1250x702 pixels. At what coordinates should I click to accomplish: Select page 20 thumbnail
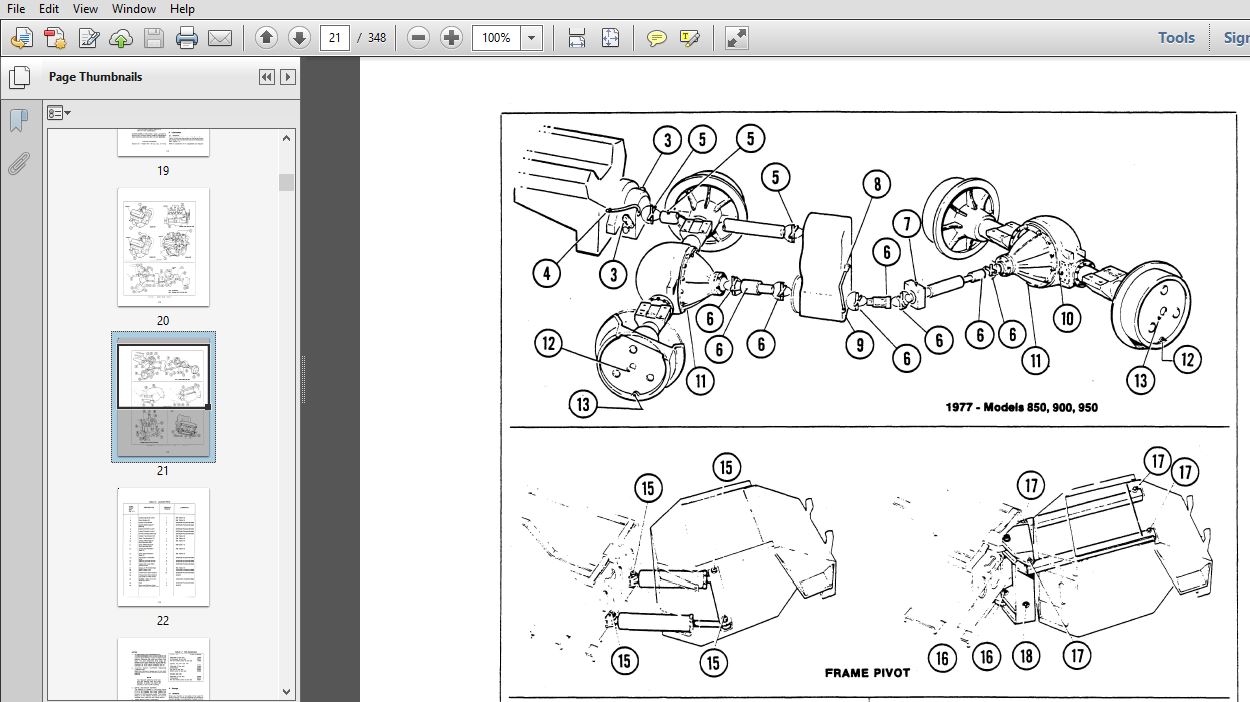(163, 247)
